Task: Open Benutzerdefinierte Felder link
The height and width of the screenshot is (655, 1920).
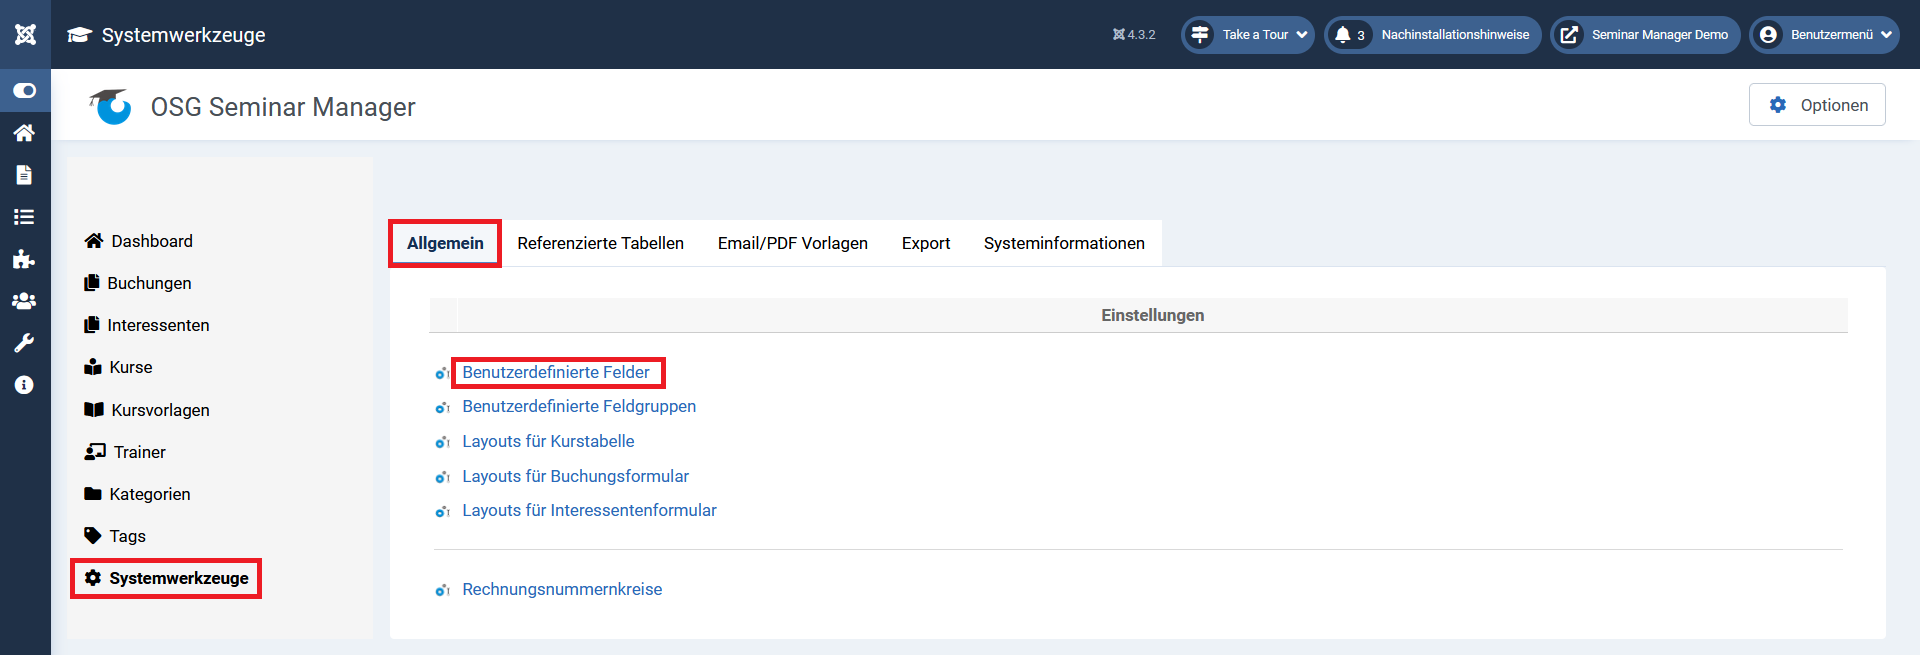Action: coord(556,372)
